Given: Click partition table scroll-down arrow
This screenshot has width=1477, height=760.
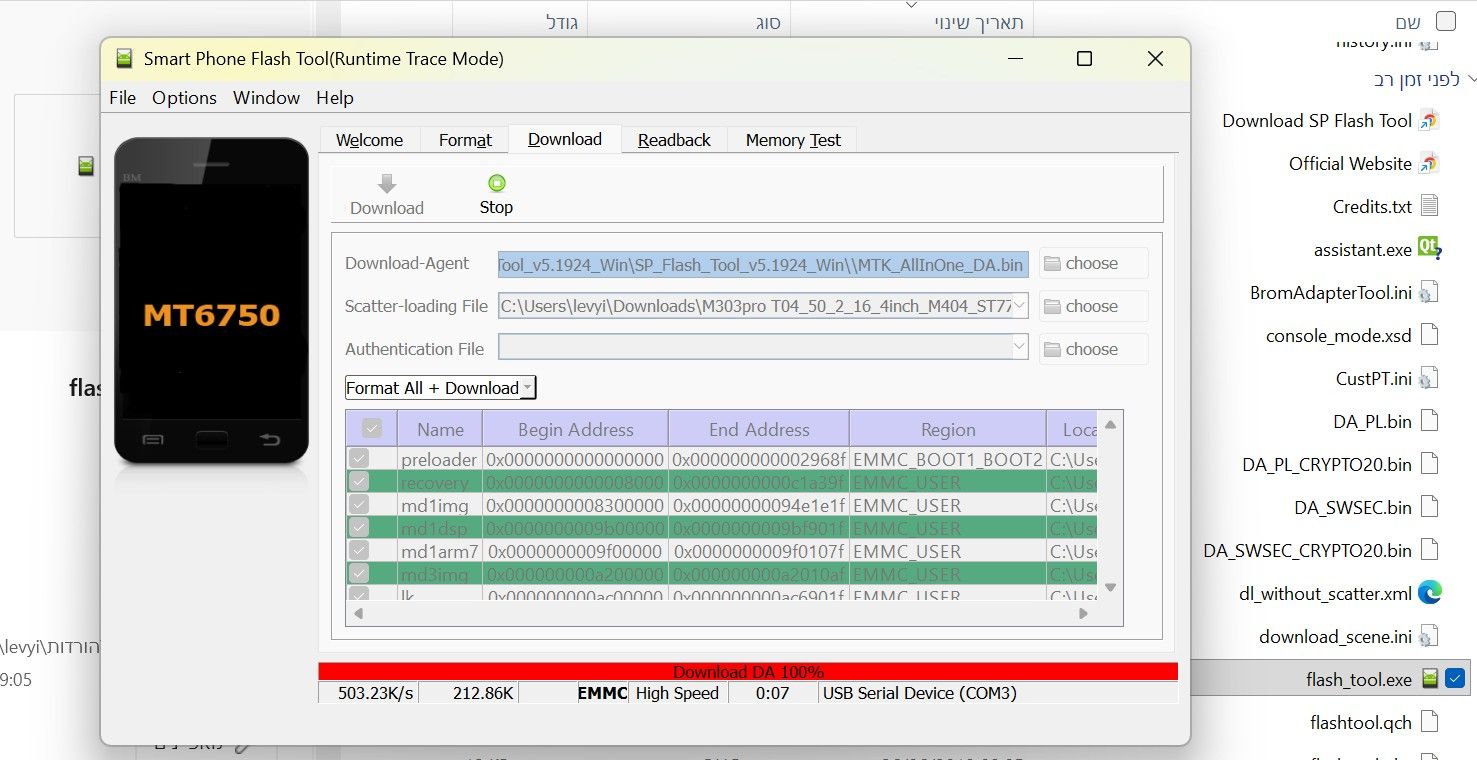Looking at the screenshot, I should (x=1110, y=588).
